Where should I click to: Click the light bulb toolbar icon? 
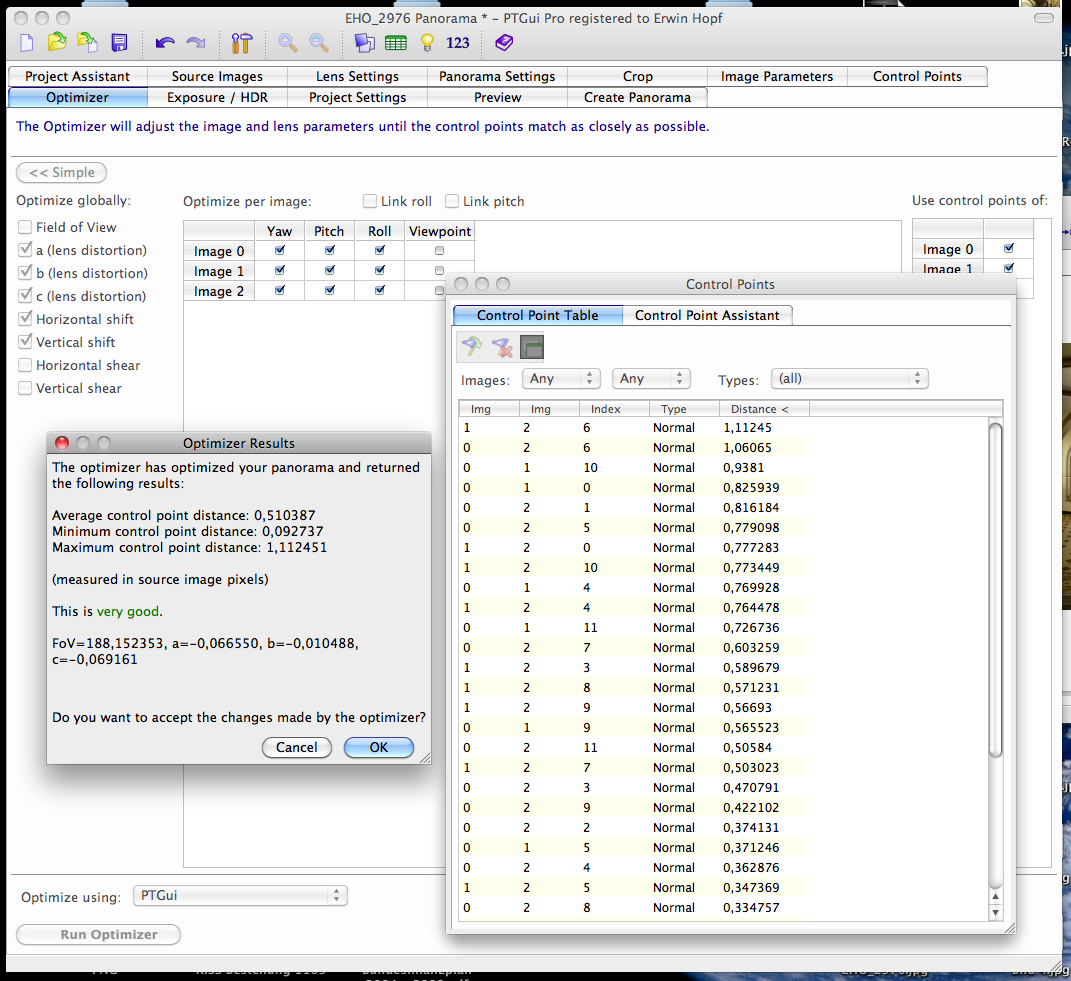[427, 43]
